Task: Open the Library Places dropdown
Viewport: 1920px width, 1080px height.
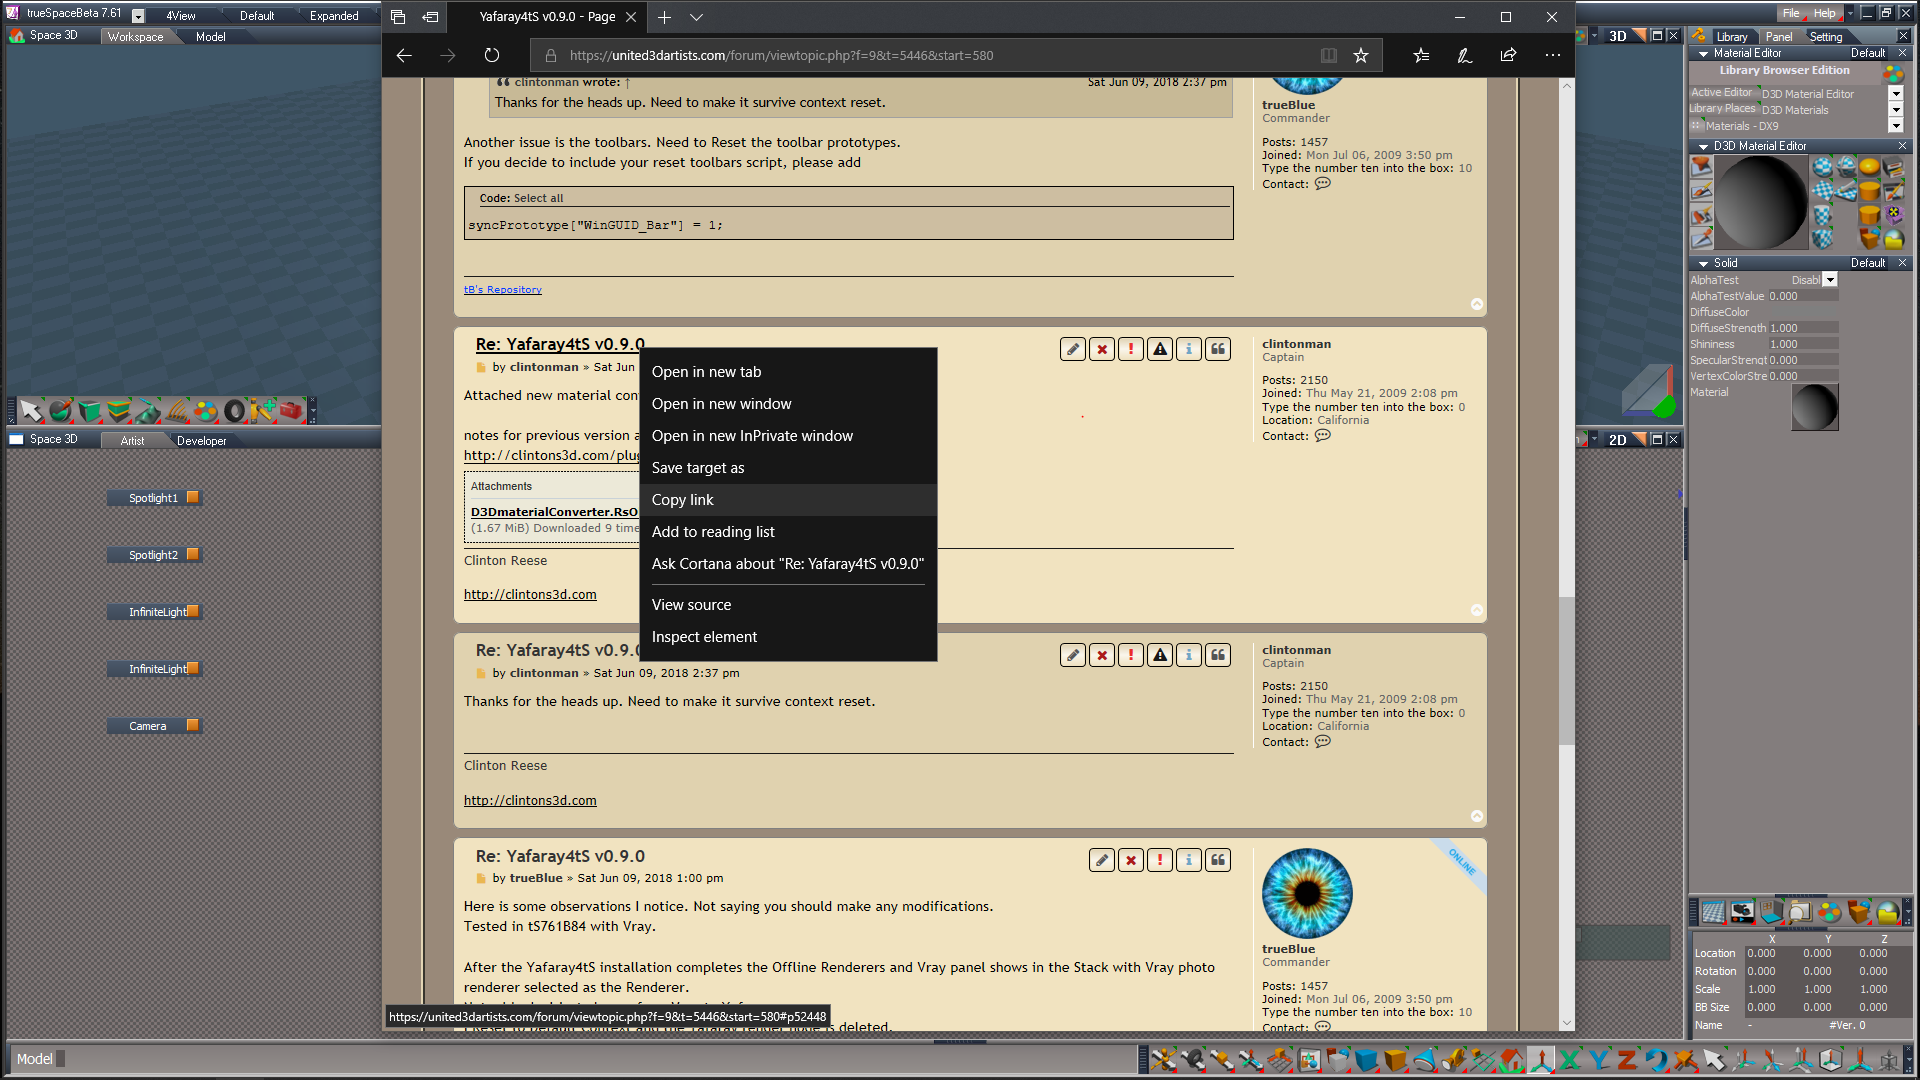Action: click(x=1896, y=110)
